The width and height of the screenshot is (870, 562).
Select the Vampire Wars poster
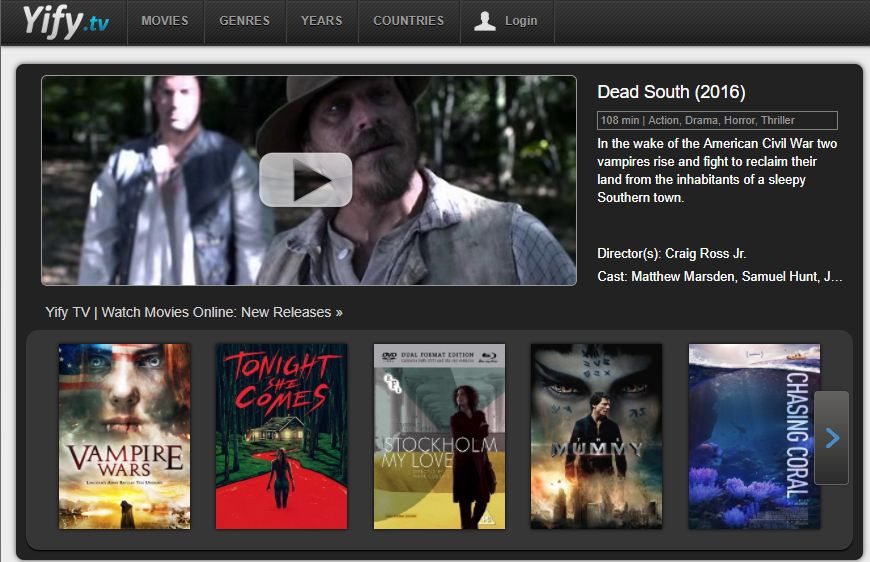tap(124, 436)
